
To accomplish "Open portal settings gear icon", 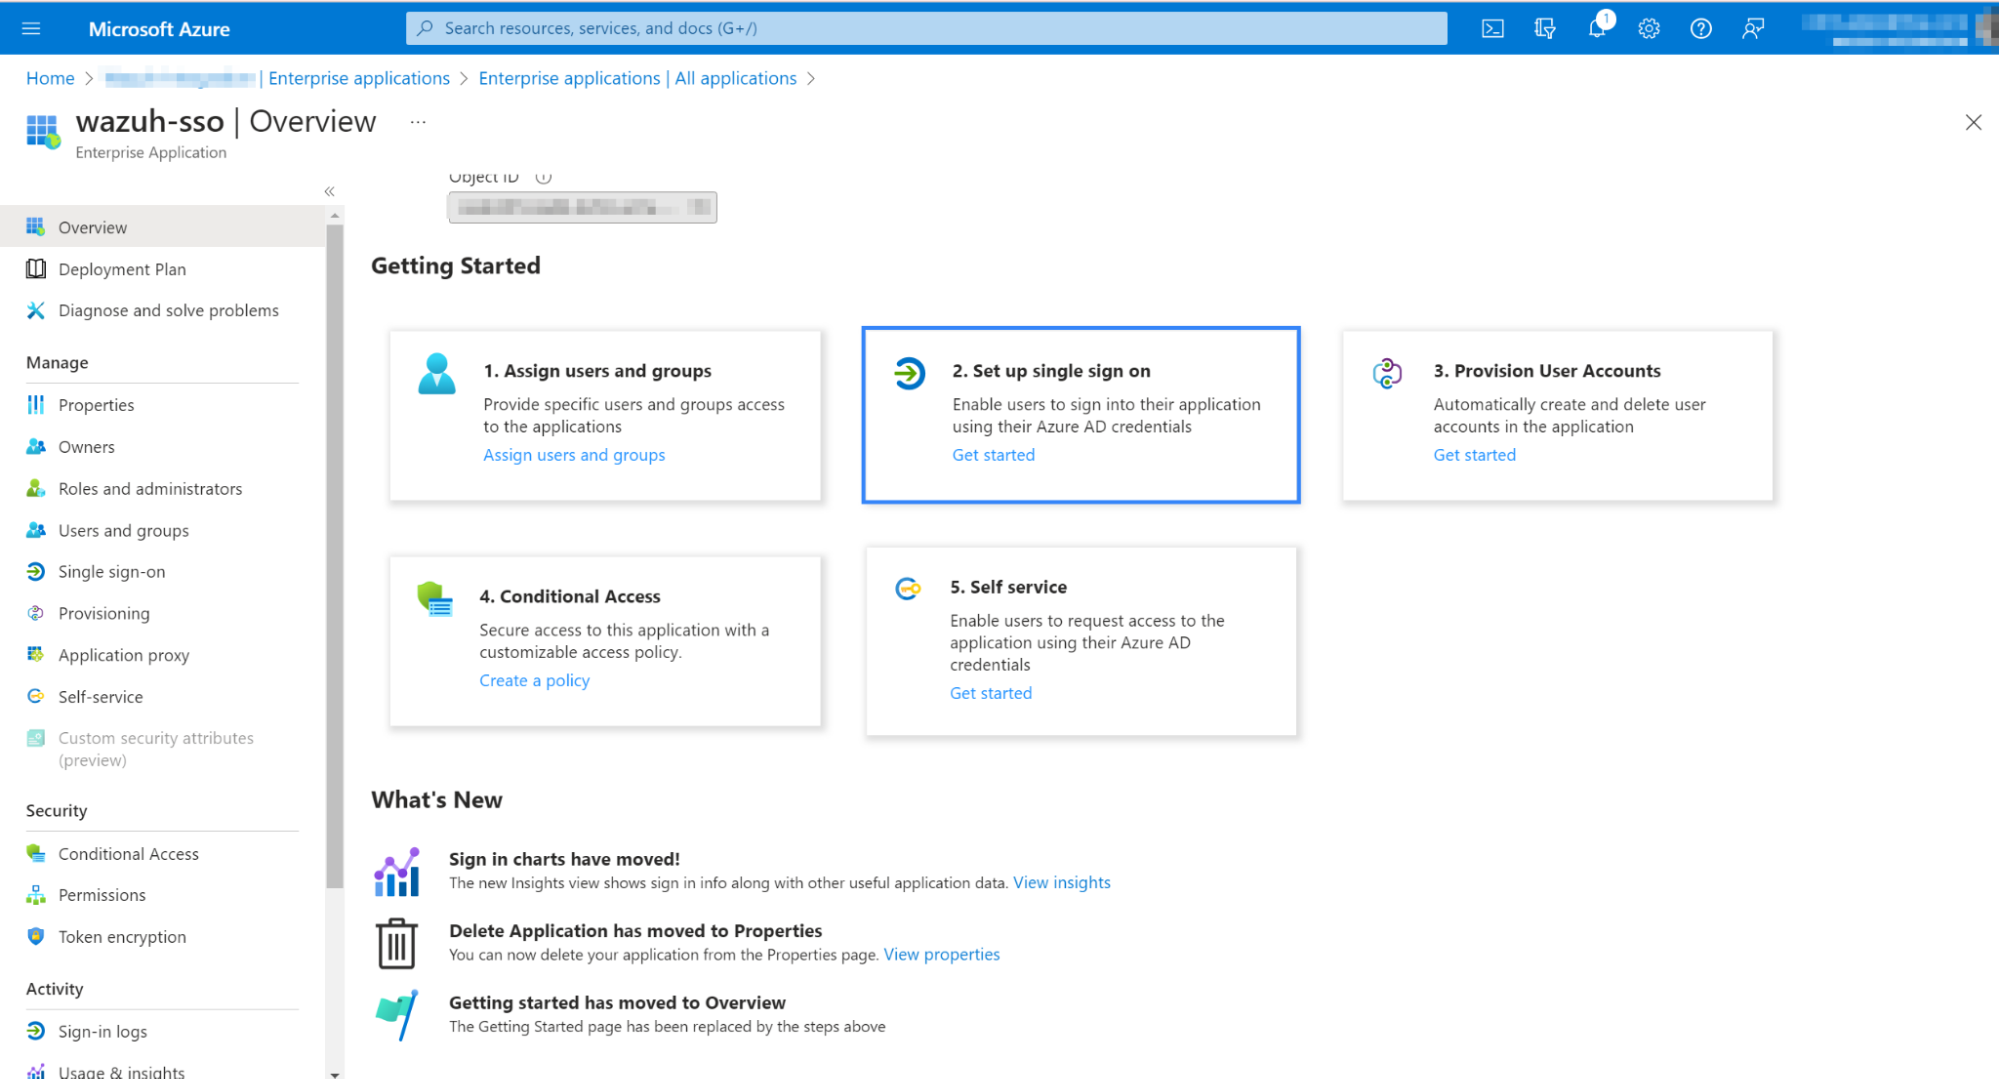I will click(x=1649, y=28).
